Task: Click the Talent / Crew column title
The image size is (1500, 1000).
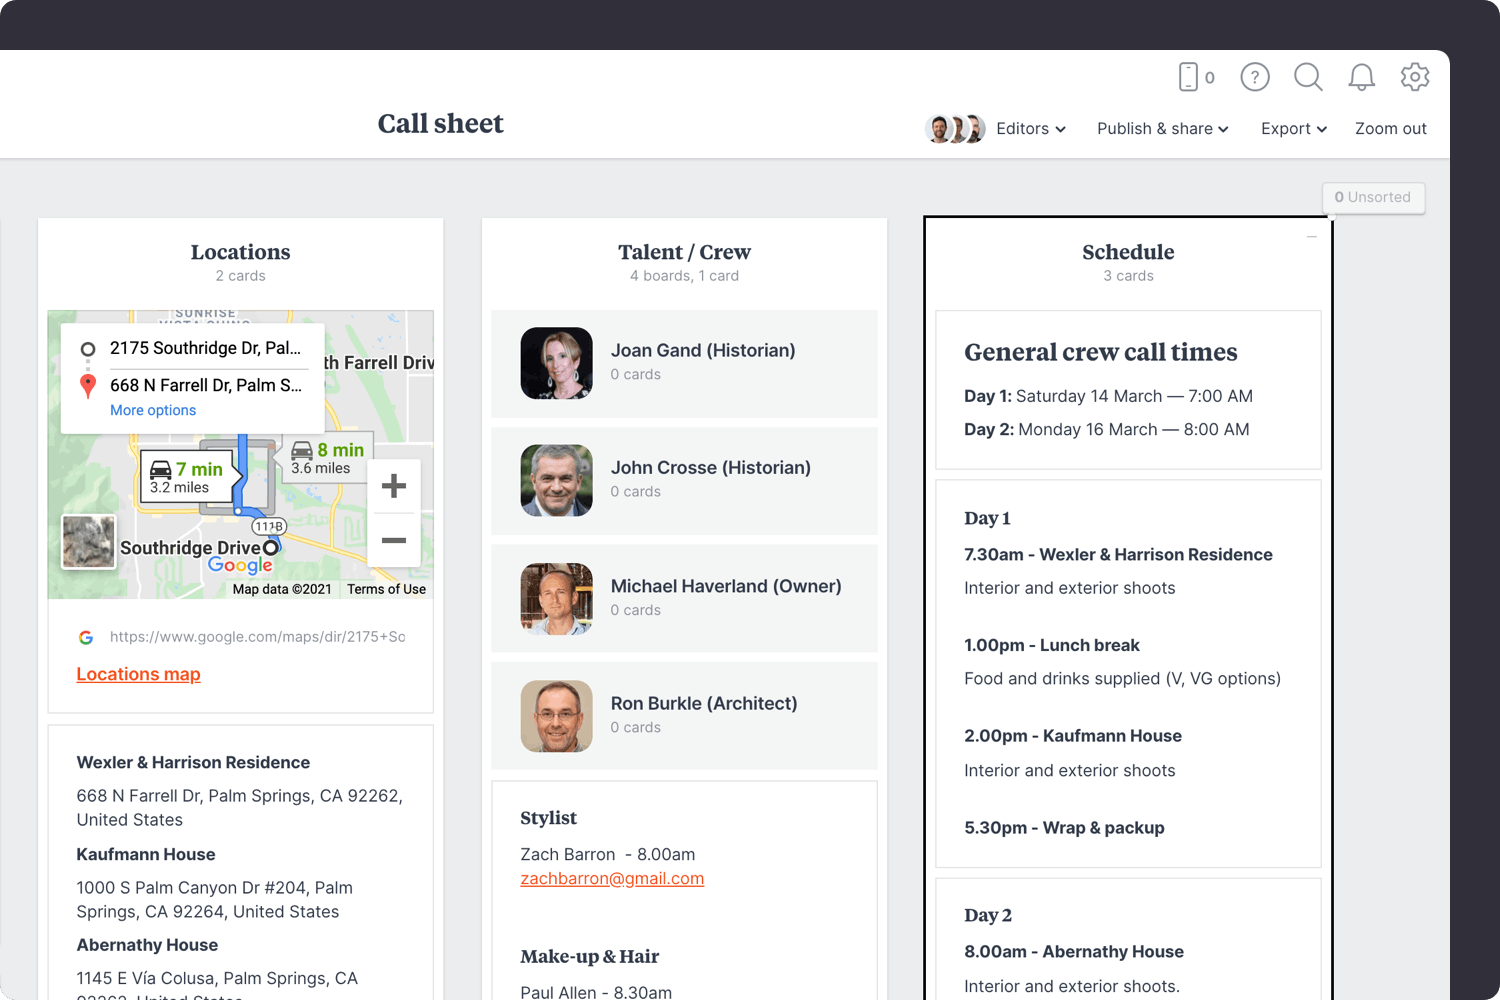Action: [x=684, y=252]
